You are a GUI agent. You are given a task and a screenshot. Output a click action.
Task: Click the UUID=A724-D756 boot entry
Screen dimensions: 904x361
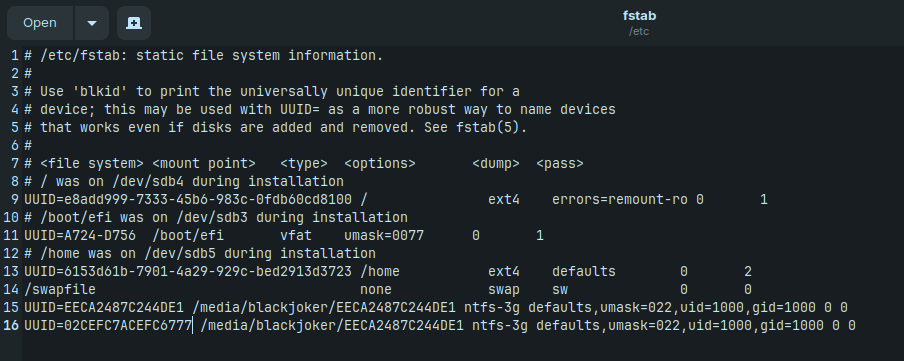click(x=80, y=235)
